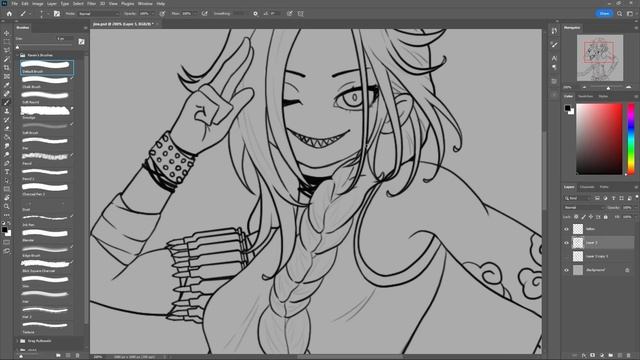Open layer filter Kind dropdown
Viewport: 640px width, 360px height.
tap(577, 198)
